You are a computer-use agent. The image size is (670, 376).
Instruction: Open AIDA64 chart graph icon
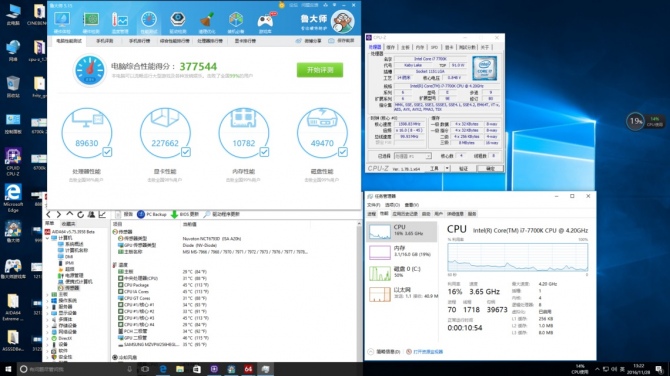102,214
